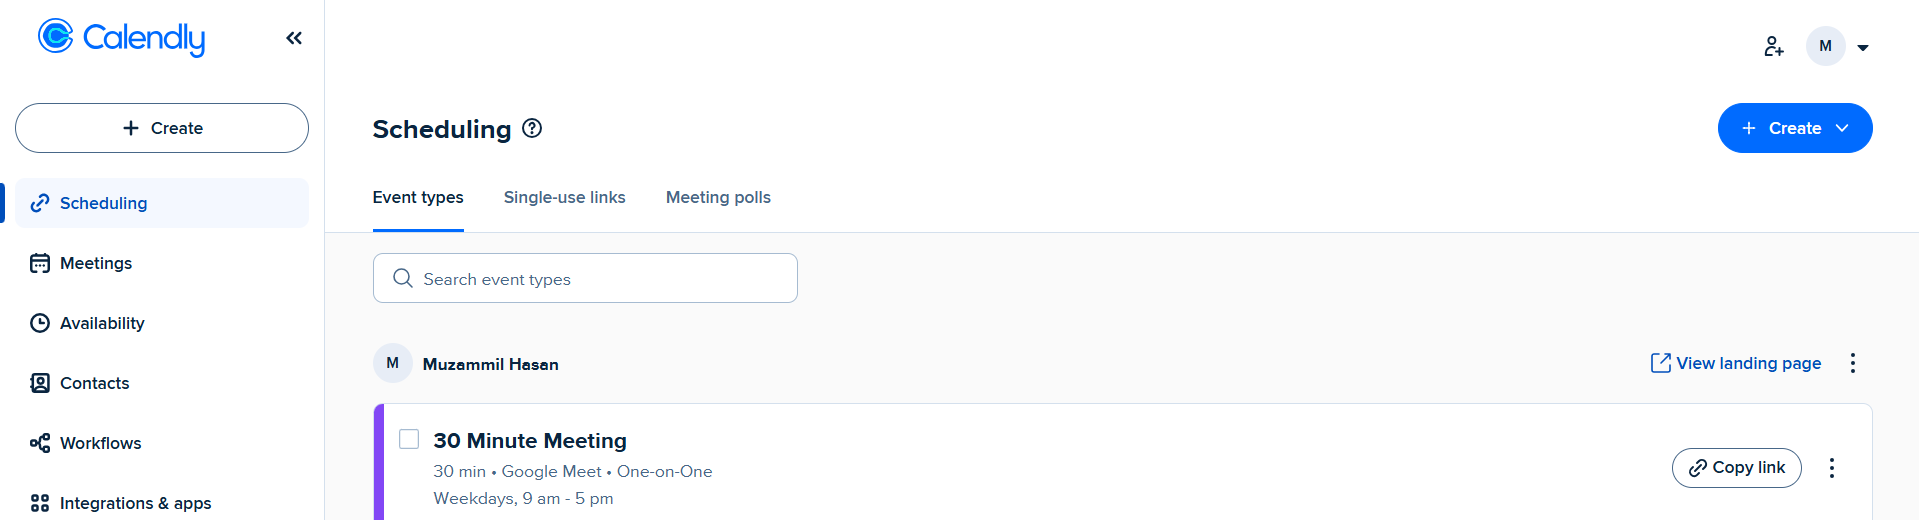Switch to Meeting polls tab

point(718,197)
